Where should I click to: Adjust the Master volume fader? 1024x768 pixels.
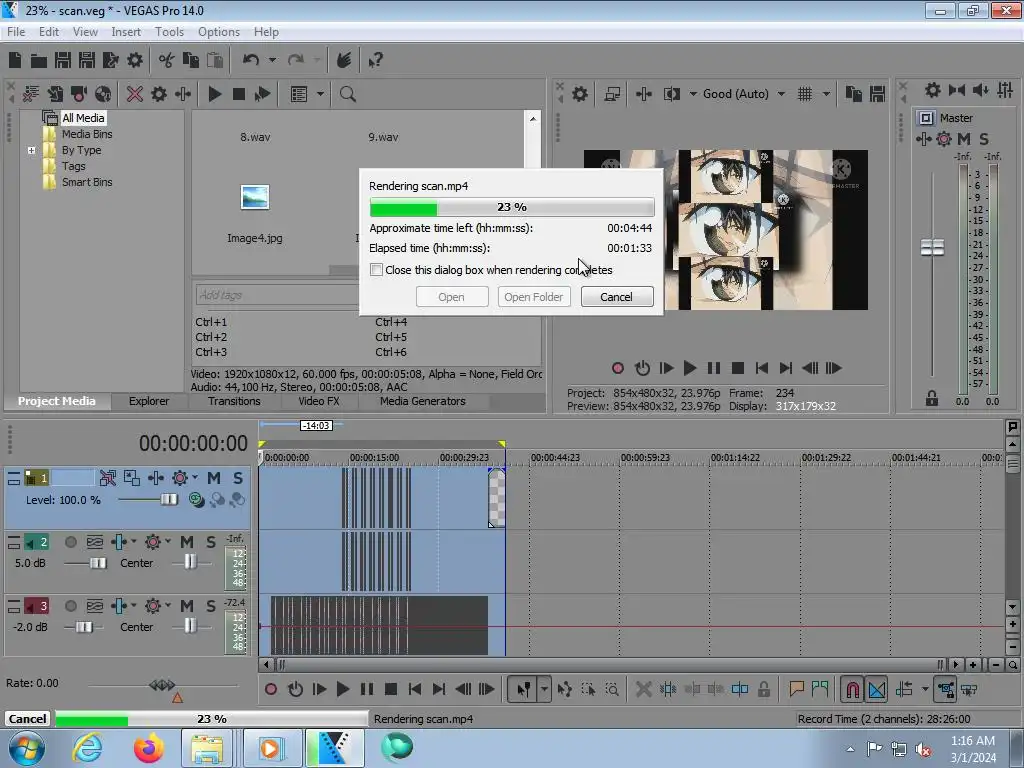pyautogui.click(x=932, y=248)
